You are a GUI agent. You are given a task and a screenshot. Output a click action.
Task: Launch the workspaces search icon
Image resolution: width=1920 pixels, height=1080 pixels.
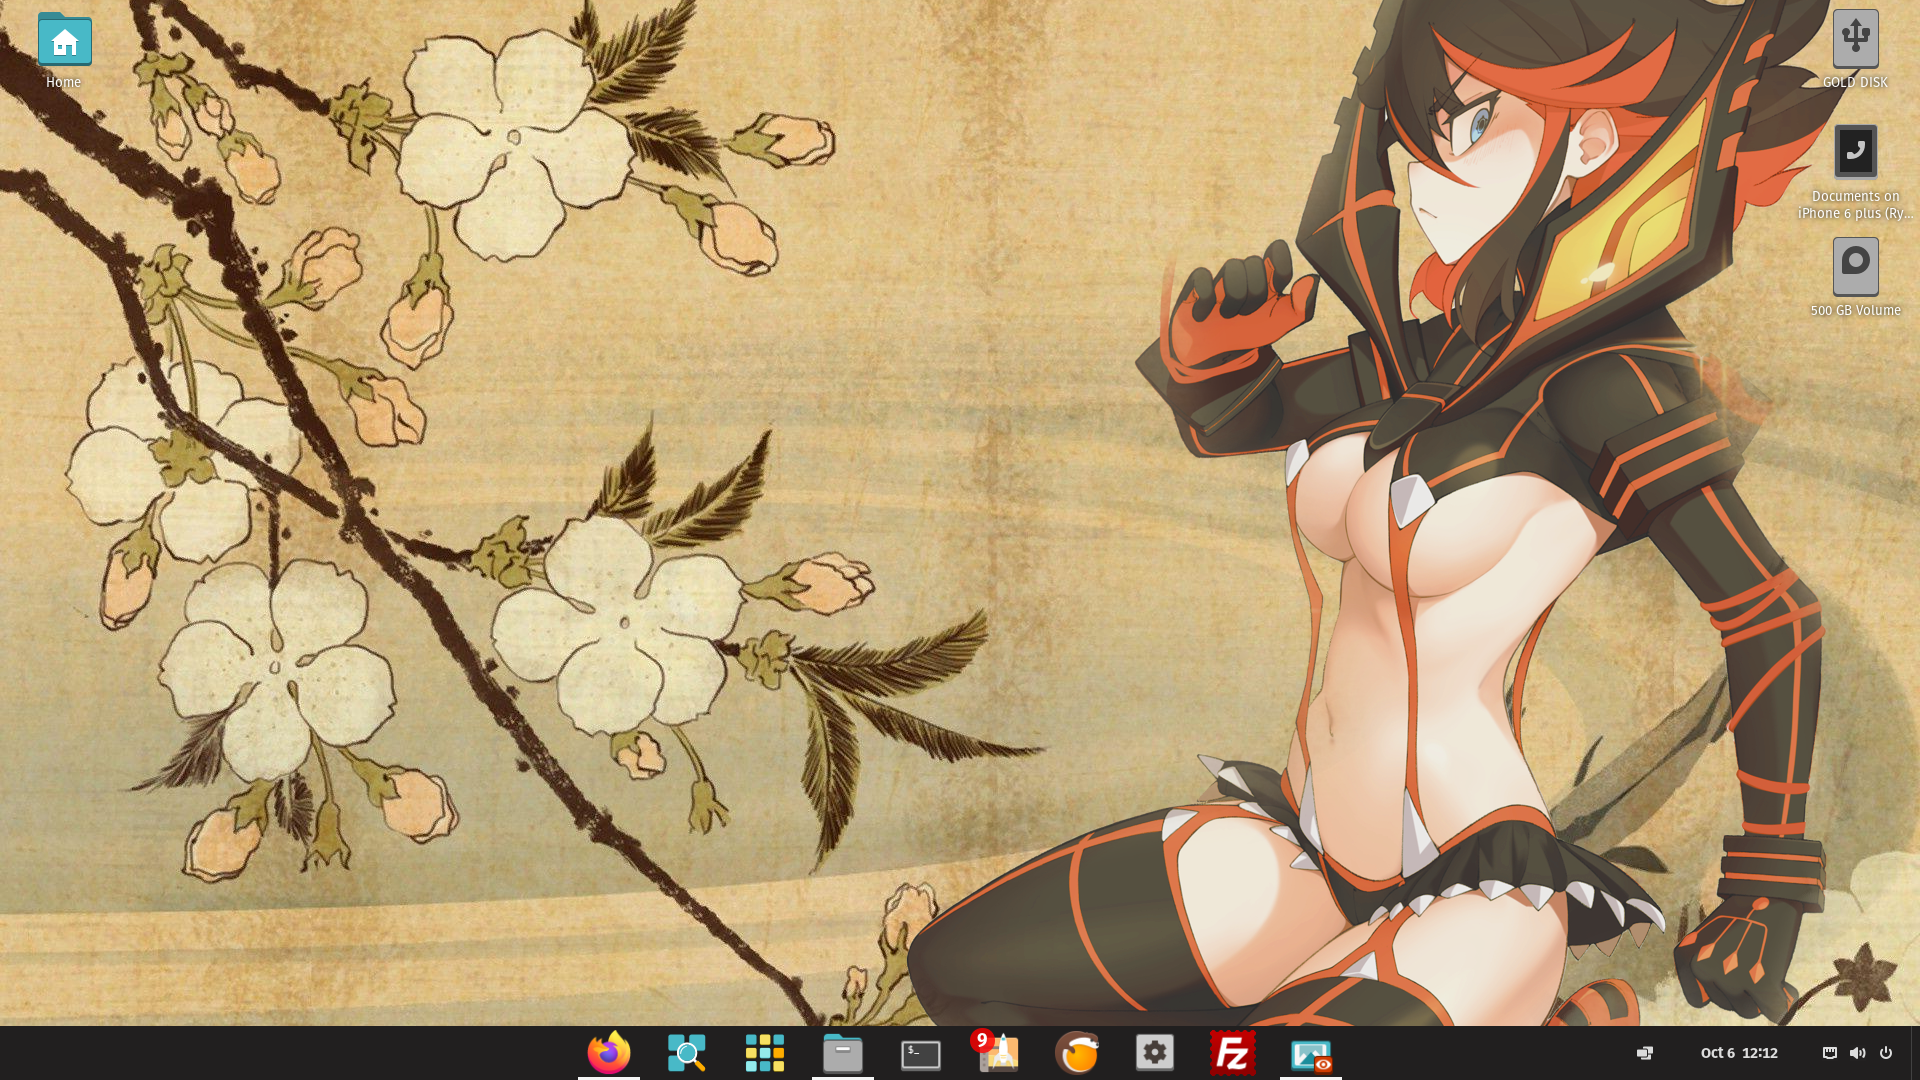point(686,1053)
